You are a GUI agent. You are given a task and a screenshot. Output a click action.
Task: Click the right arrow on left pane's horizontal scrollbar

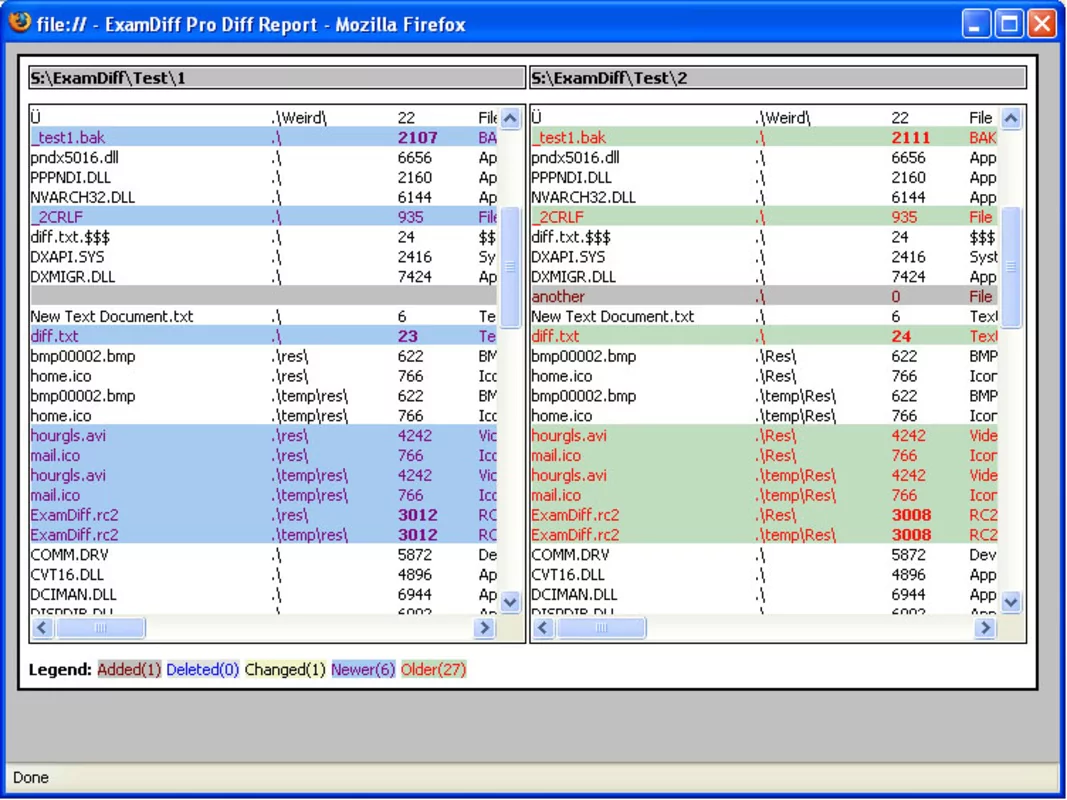point(484,627)
